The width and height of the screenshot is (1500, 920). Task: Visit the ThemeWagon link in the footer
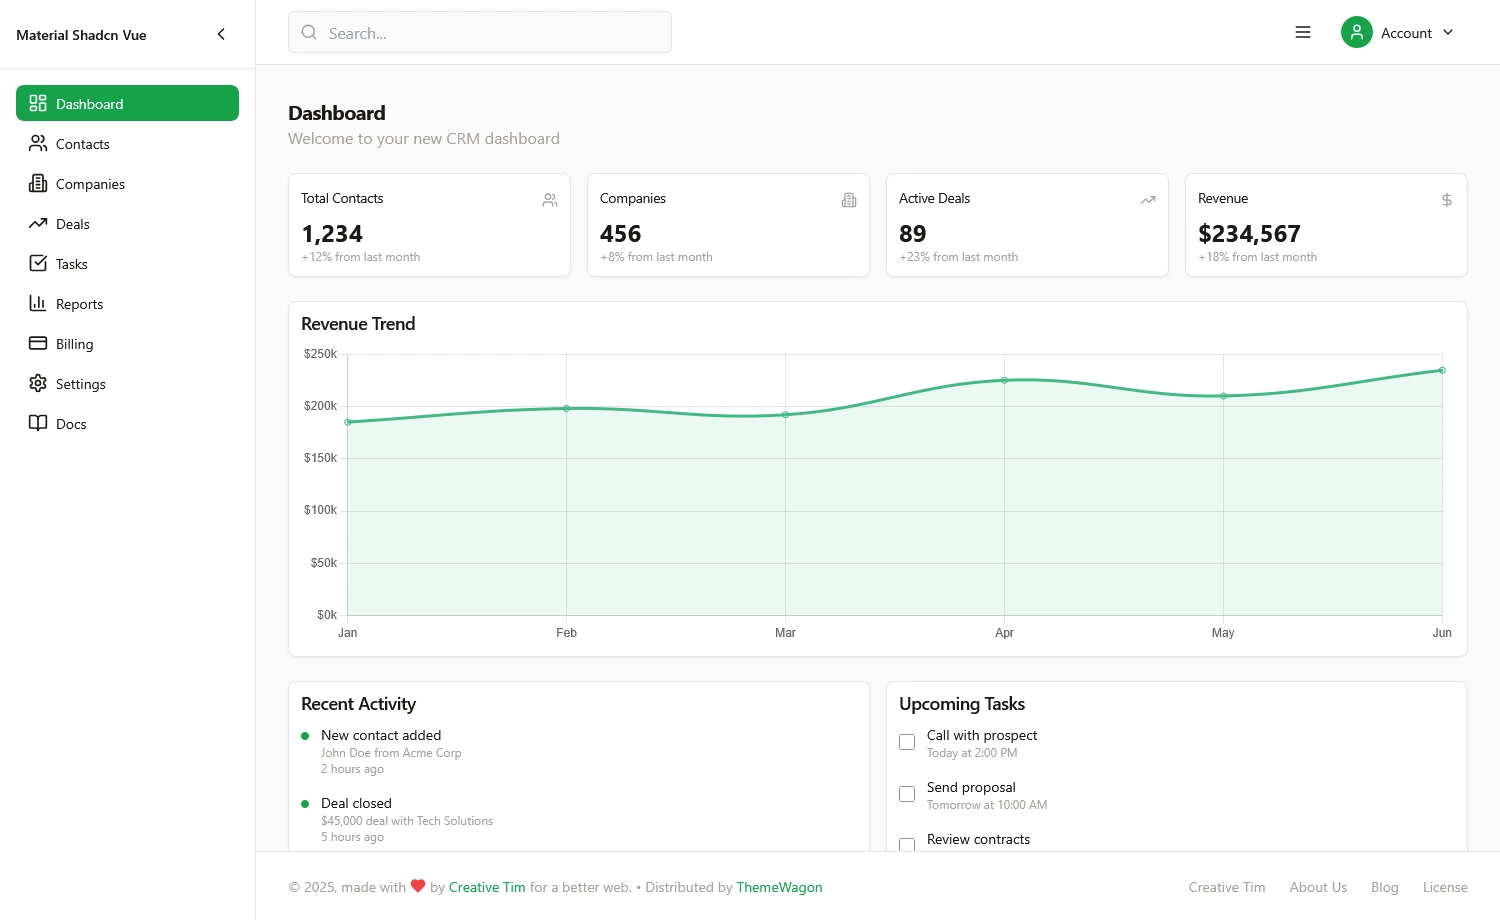[779, 887]
